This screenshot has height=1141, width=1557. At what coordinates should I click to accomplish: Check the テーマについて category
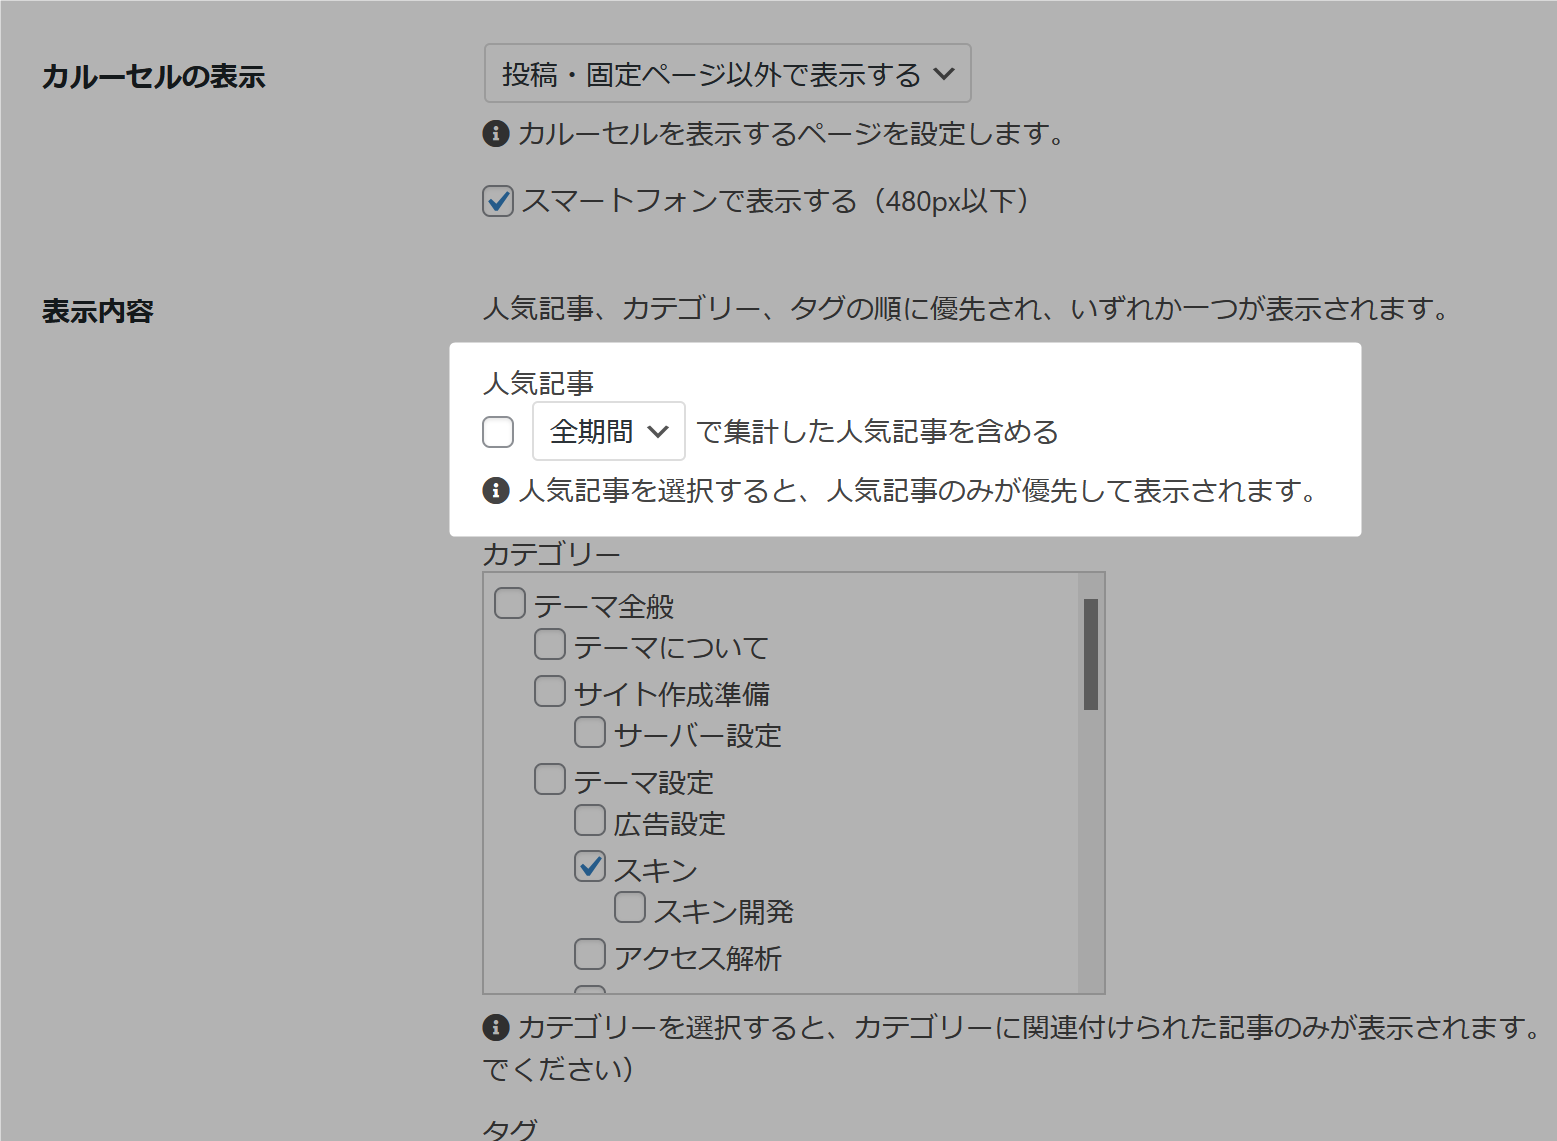(x=550, y=644)
